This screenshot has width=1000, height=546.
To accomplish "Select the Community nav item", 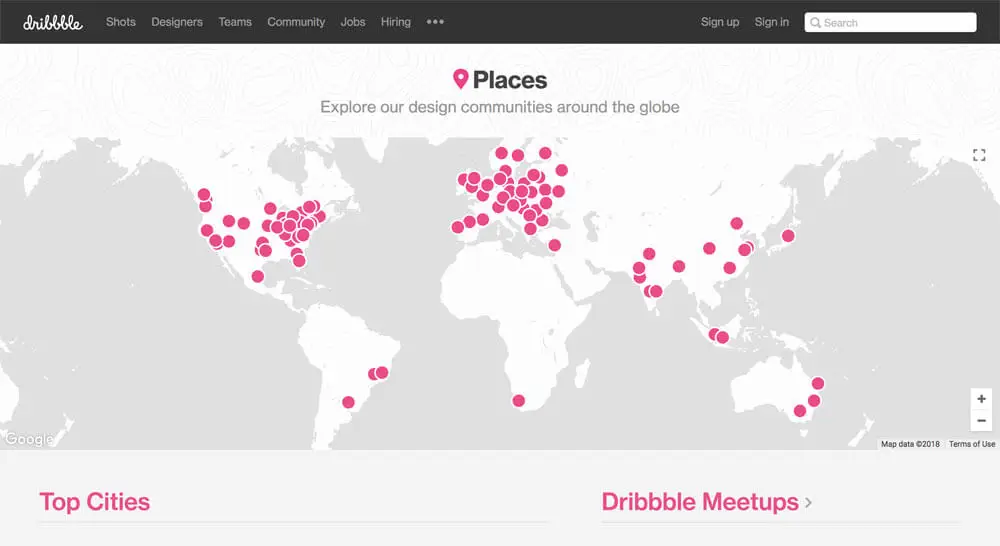I will (296, 22).
